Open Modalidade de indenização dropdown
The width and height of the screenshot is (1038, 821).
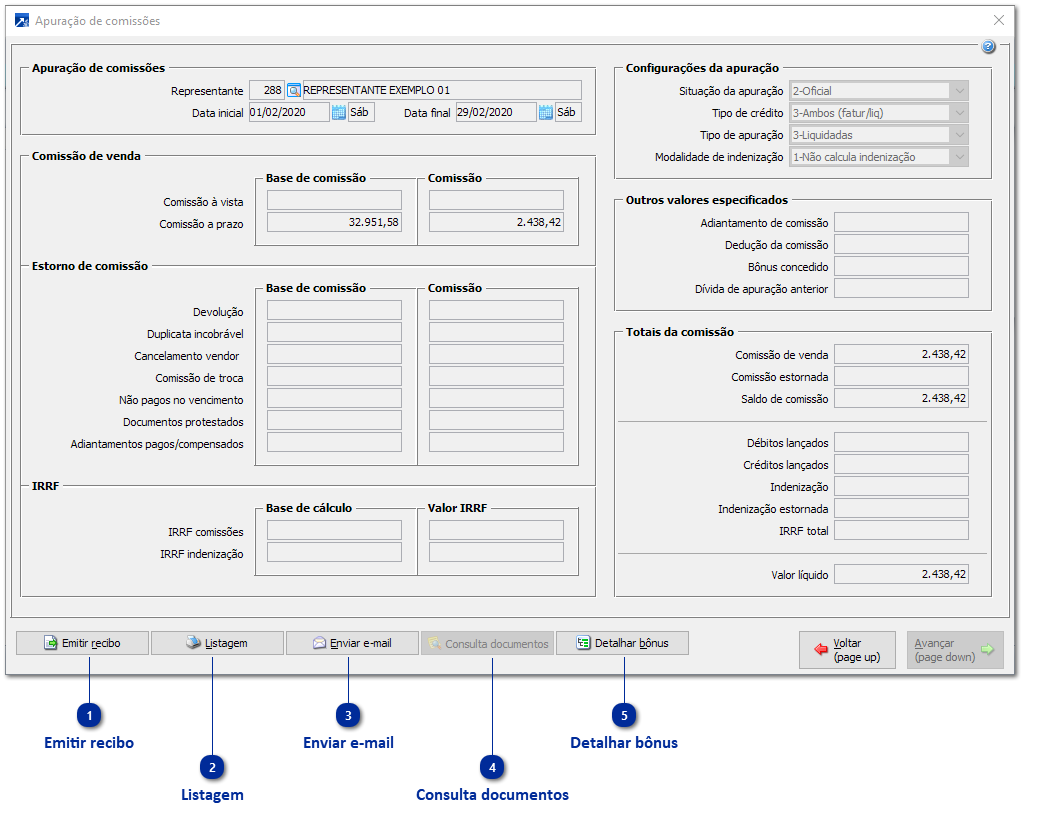(x=959, y=157)
